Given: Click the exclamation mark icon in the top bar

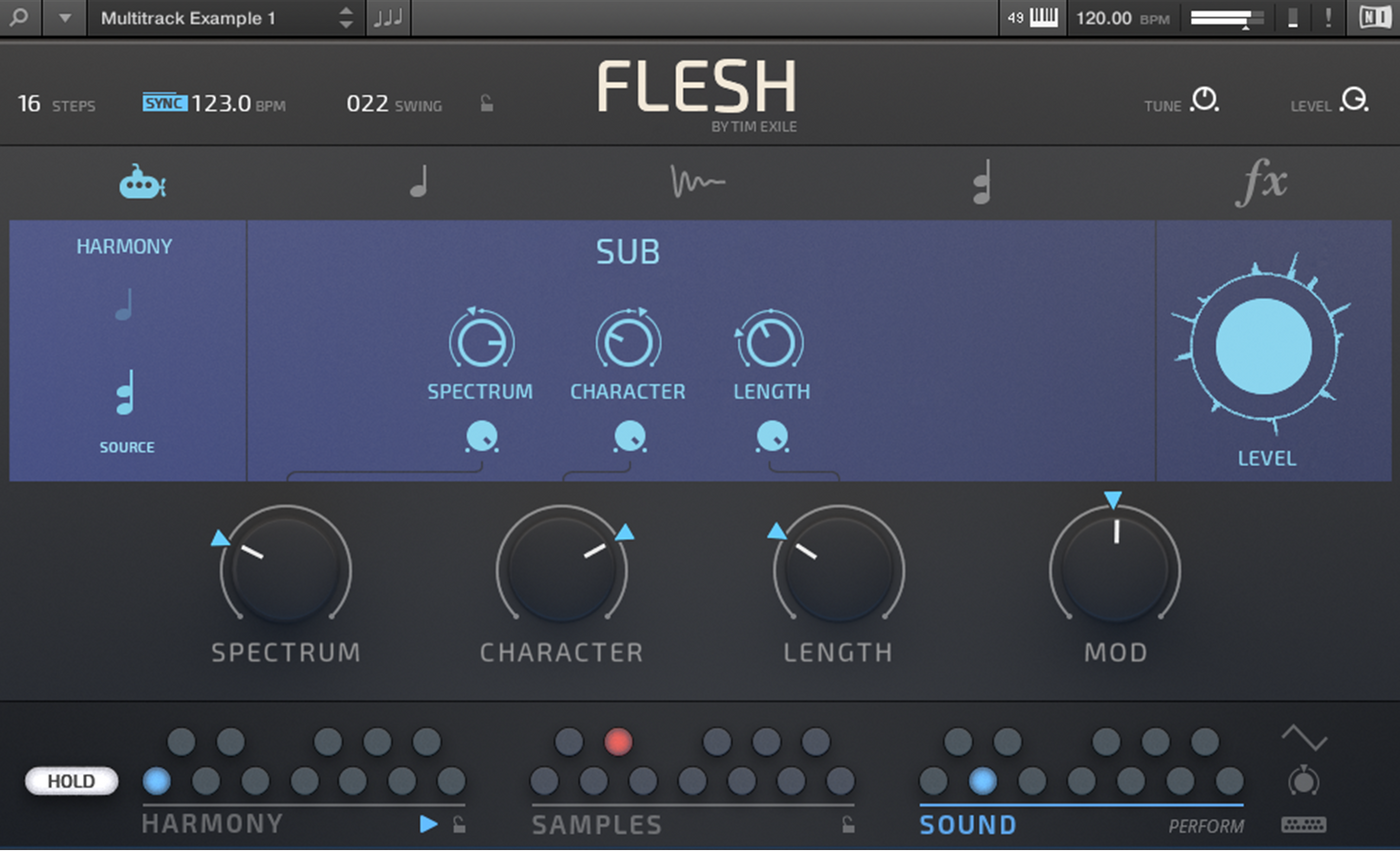Looking at the screenshot, I should 1328,18.
